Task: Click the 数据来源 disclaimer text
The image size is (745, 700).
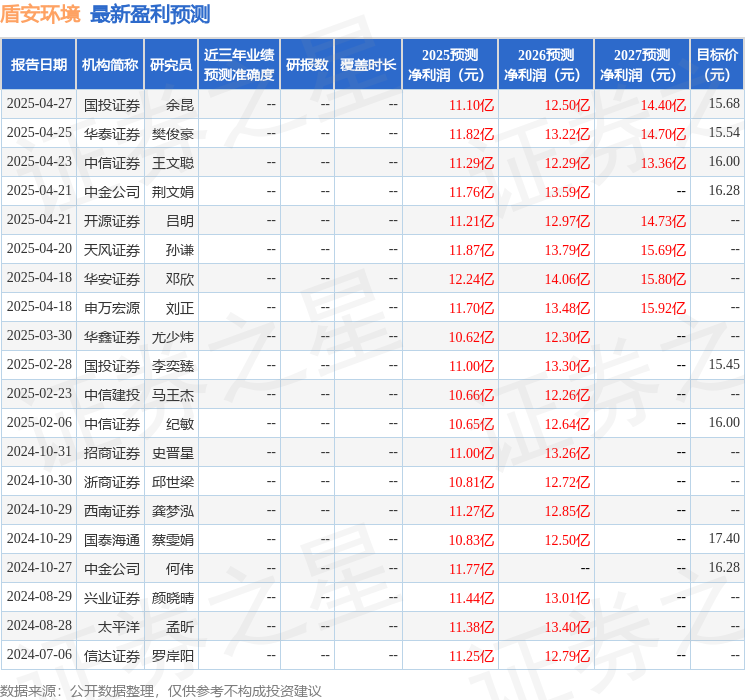Action: coord(161,690)
